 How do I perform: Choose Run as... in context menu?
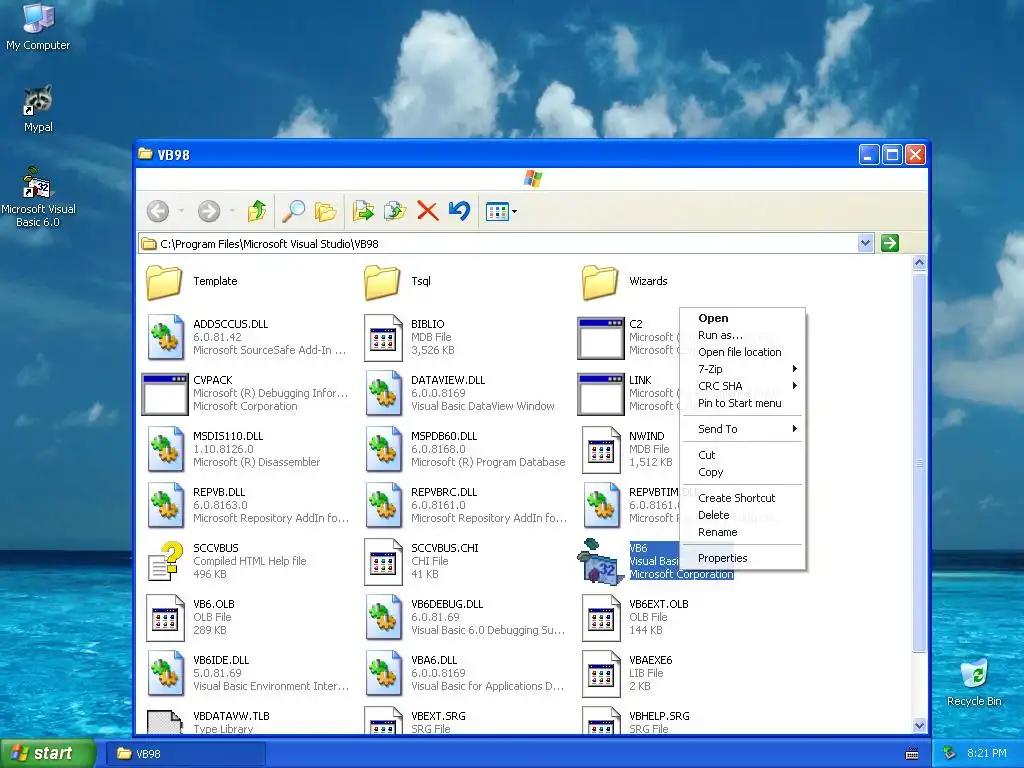tap(743, 335)
